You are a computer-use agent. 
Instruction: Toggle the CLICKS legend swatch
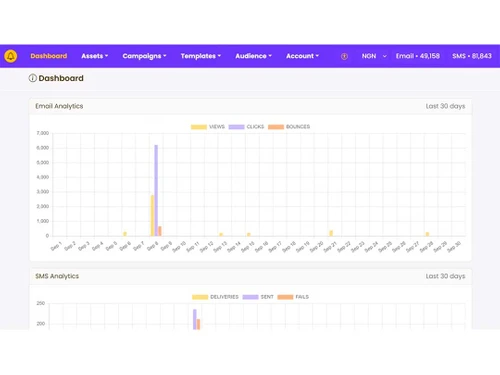pyautogui.click(x=237, y=127)
